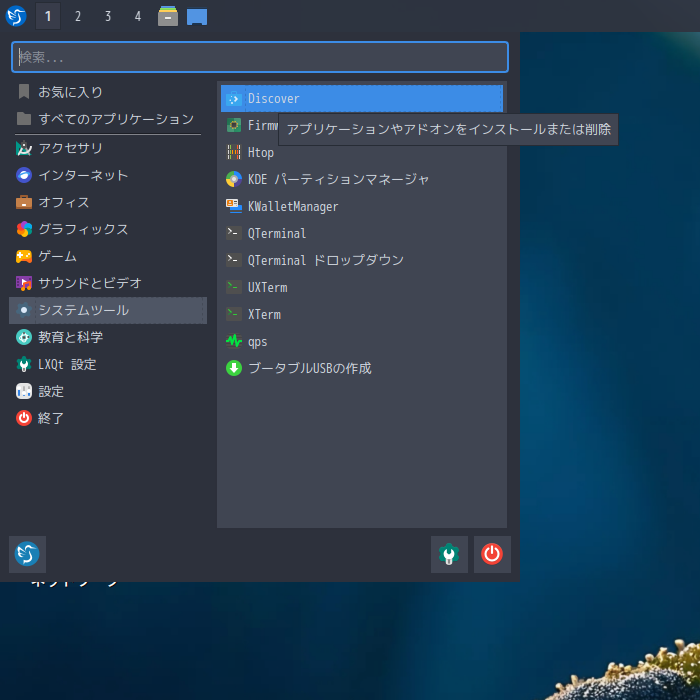Select お気に入り category
The width and height of the screenshot is (700, 700).
pyautogui.click(x=70, y=92)
